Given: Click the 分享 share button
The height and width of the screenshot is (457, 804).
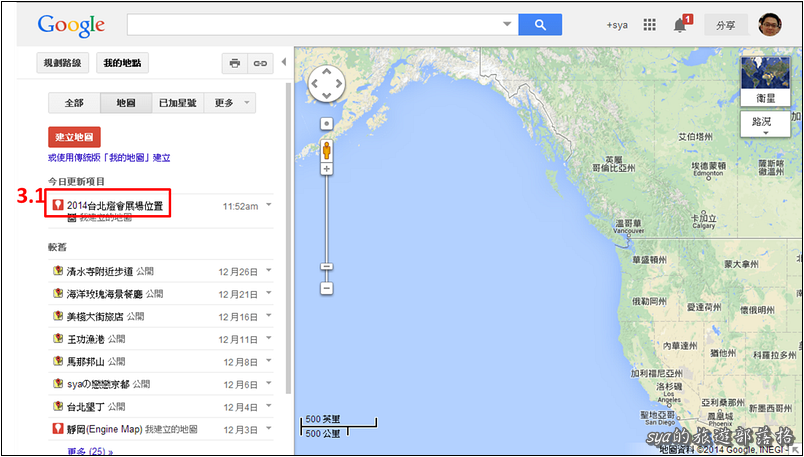Looking at the screenshot, I should click(x=726, y=25).
